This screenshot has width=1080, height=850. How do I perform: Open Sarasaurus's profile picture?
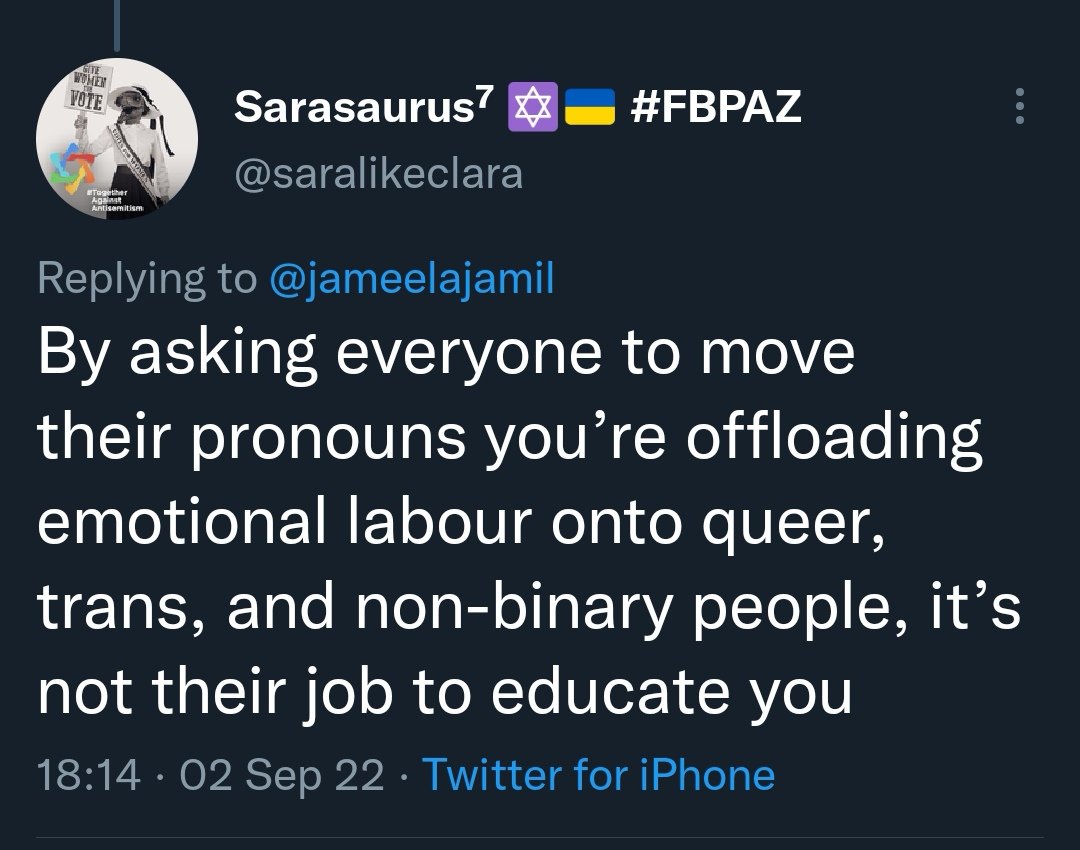(117, 138)
